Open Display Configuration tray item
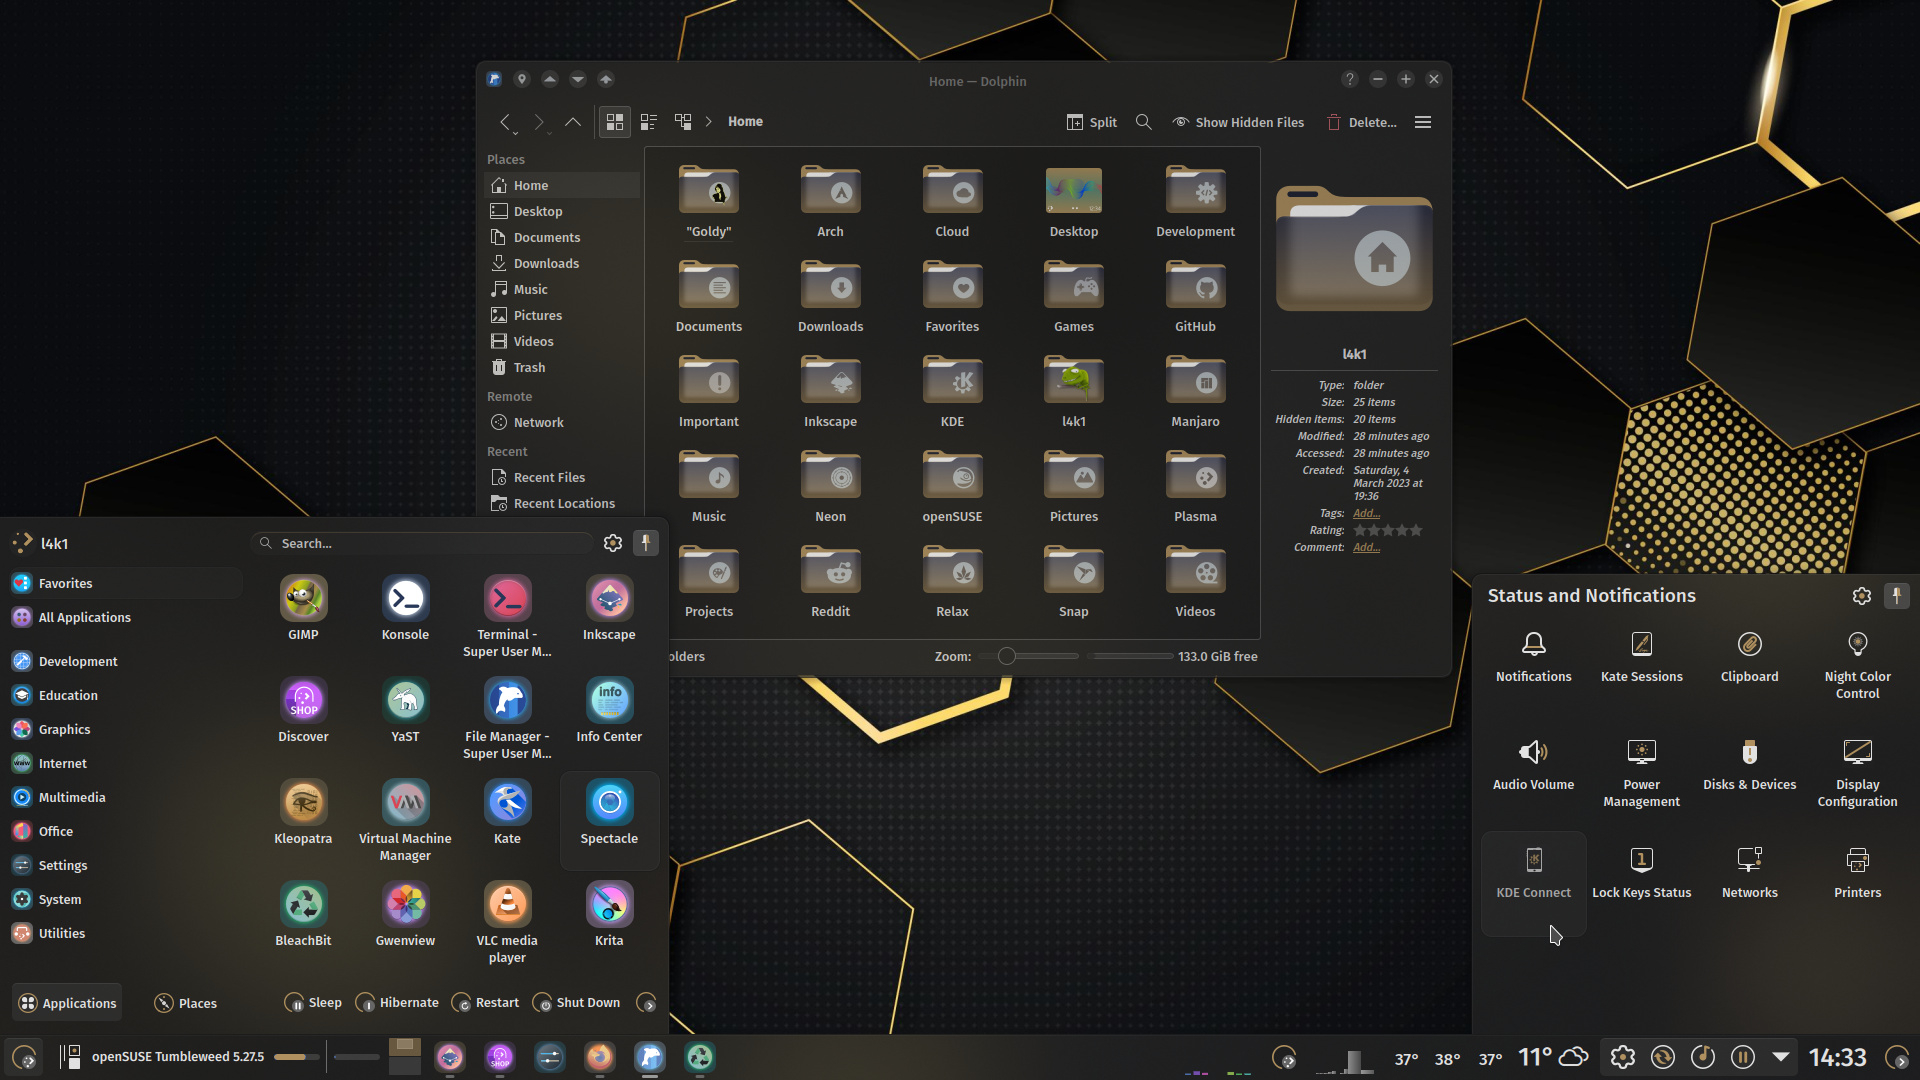The height and width of the screenshot is (1080, 1920). 1857,773
